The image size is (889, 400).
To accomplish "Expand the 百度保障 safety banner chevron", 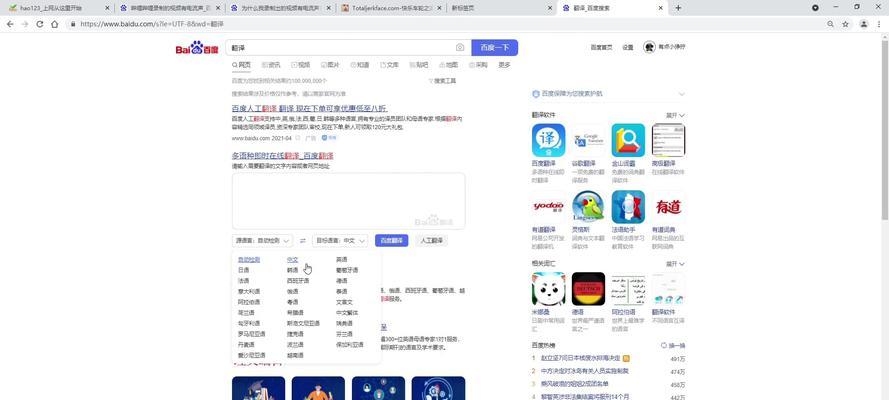I will [x=681, y=94].
